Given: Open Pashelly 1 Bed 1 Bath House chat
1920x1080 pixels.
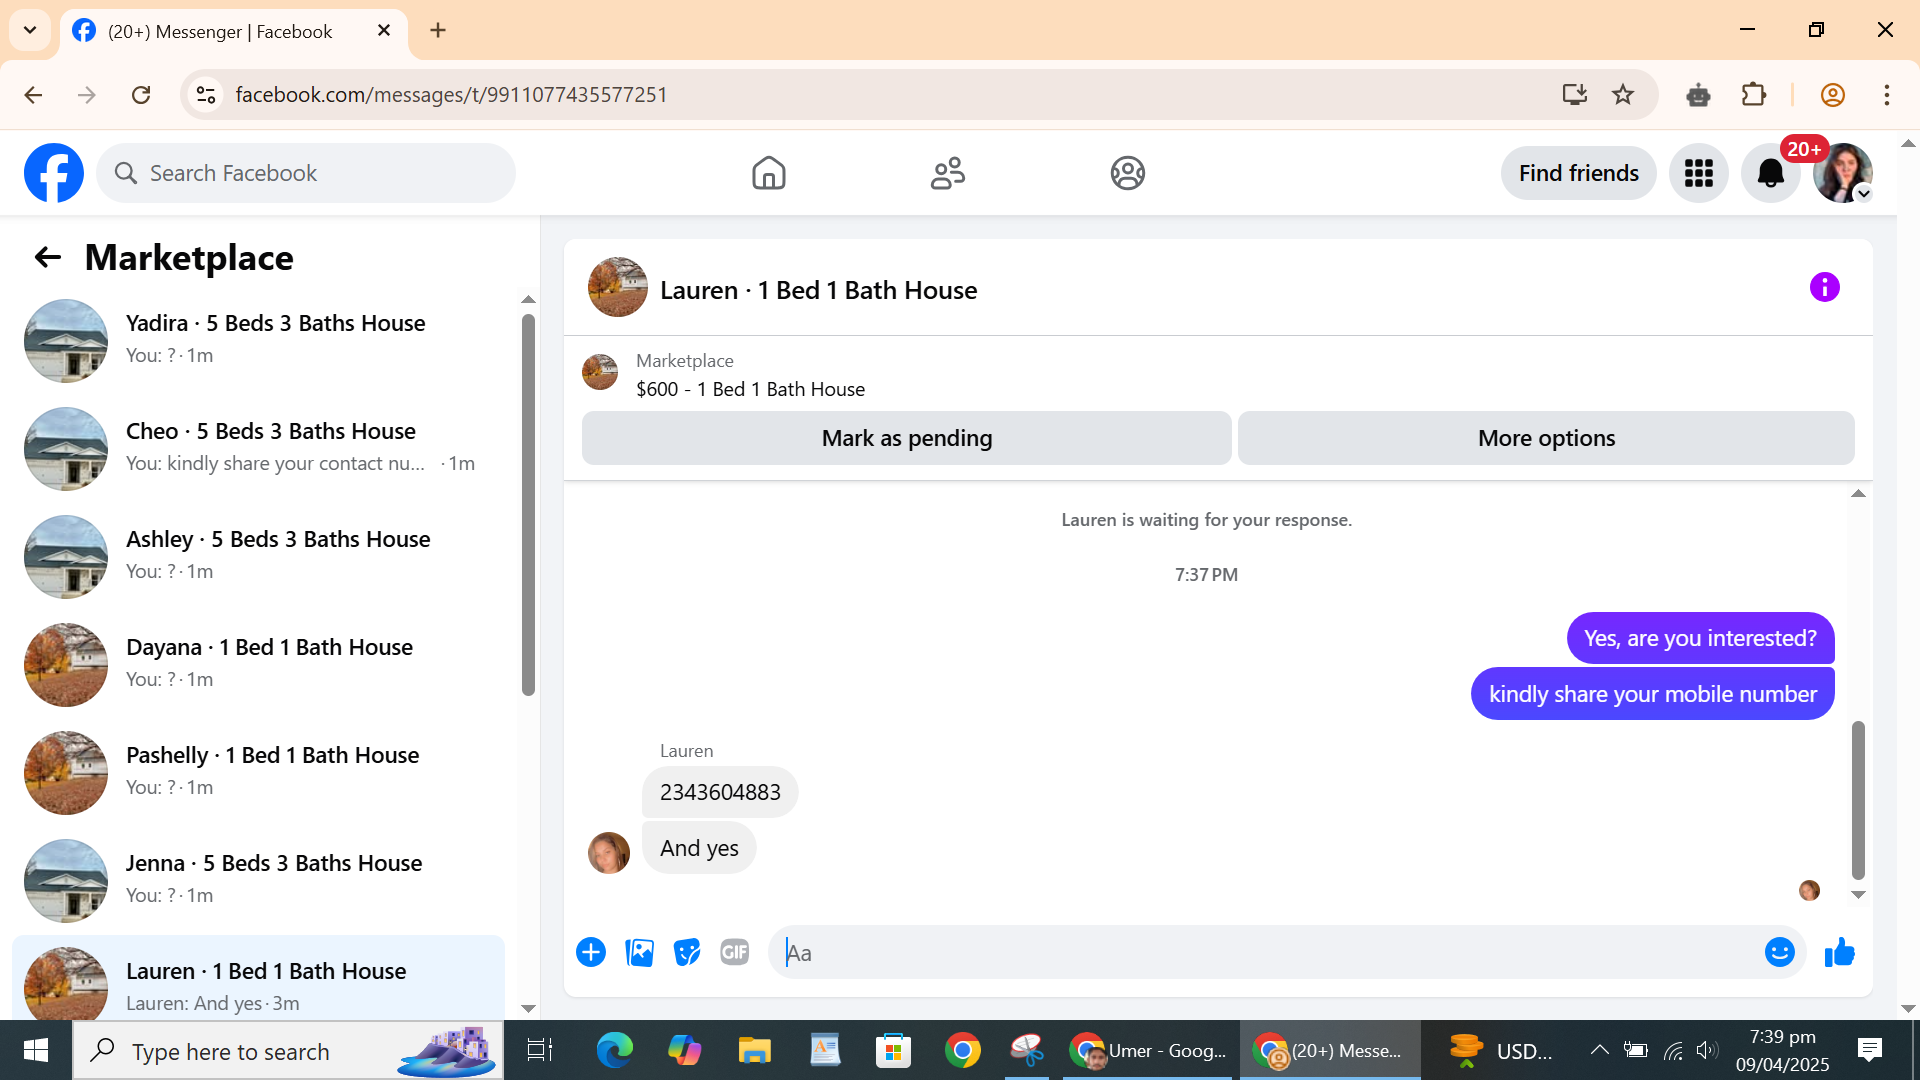Looking at the screenshot, I should click(x=258, y=772).
